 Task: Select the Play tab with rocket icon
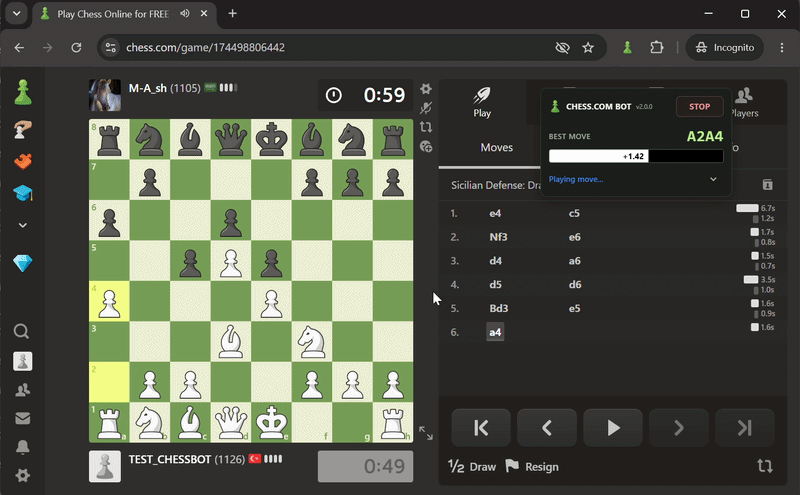tap(482, 102)
